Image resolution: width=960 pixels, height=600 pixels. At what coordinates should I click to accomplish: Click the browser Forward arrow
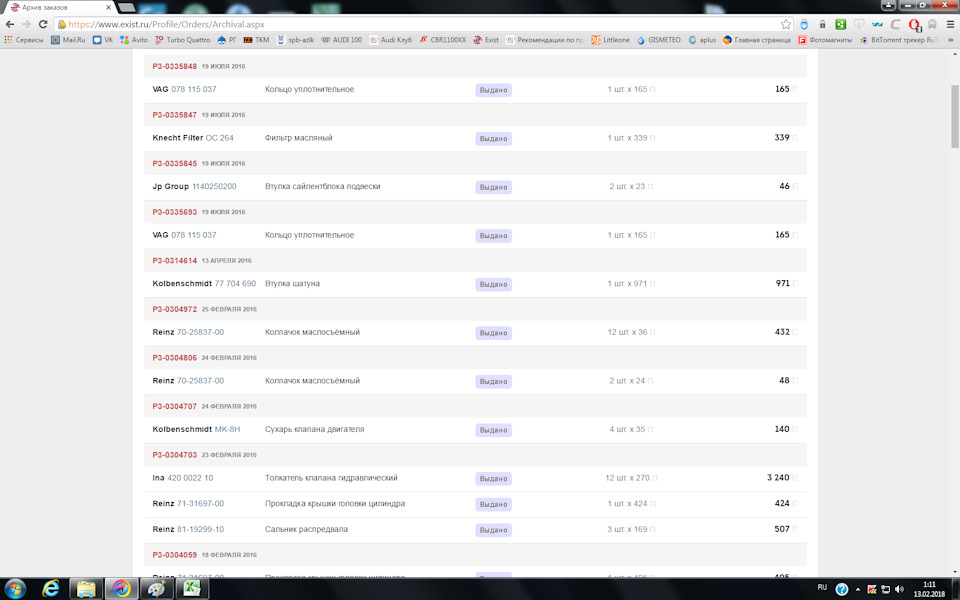26,24
